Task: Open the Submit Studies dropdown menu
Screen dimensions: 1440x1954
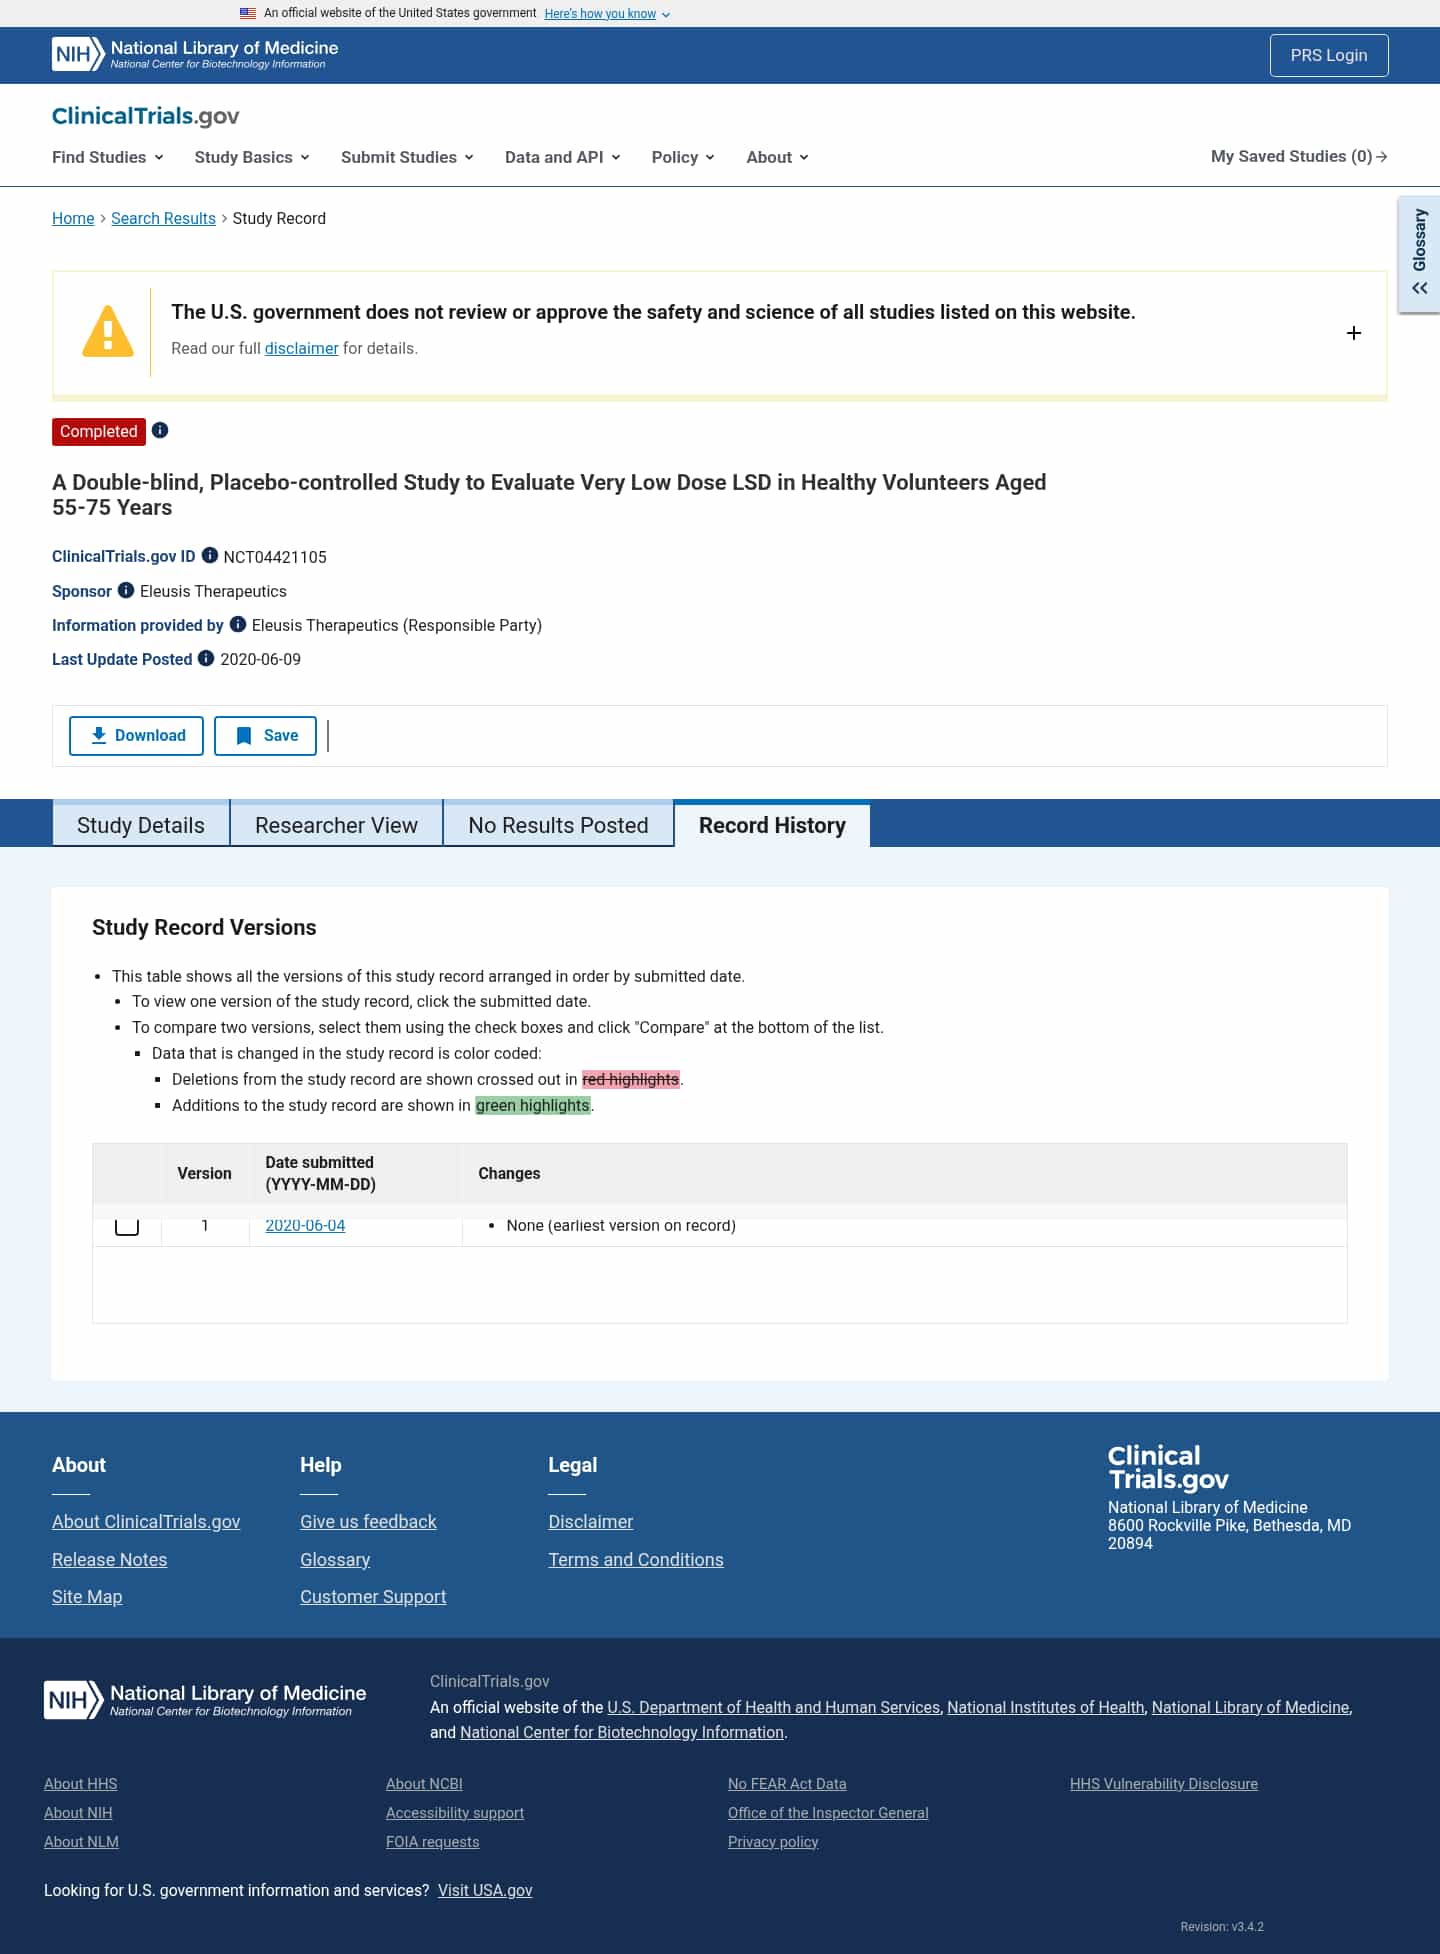Action: (407, 157)
